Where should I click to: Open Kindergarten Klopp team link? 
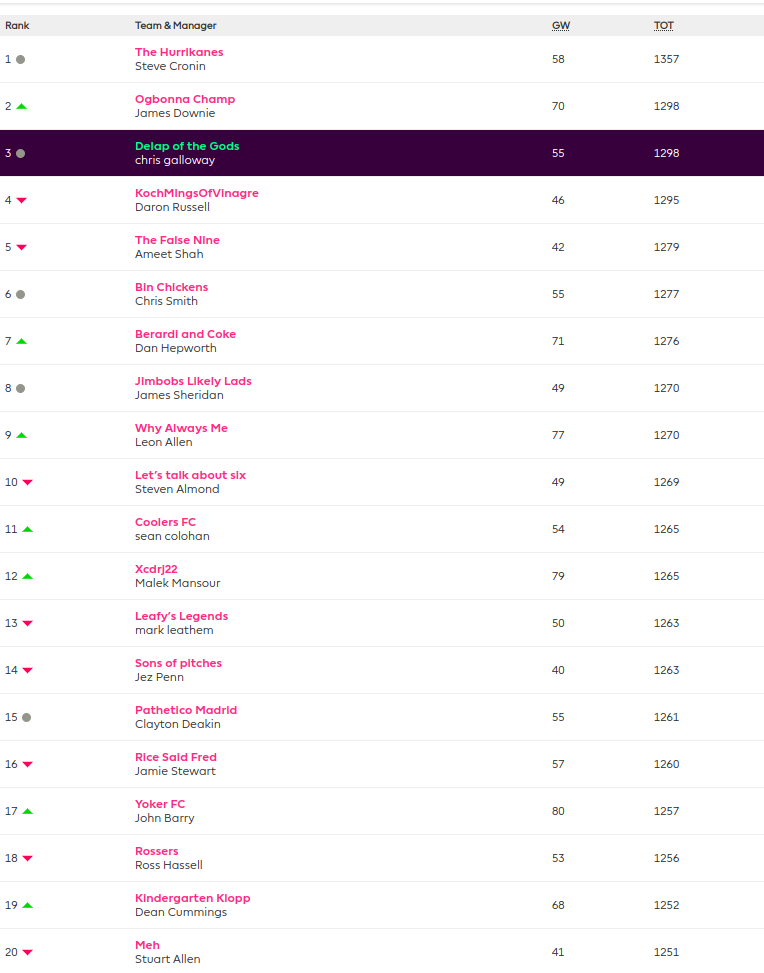(192, 898)
